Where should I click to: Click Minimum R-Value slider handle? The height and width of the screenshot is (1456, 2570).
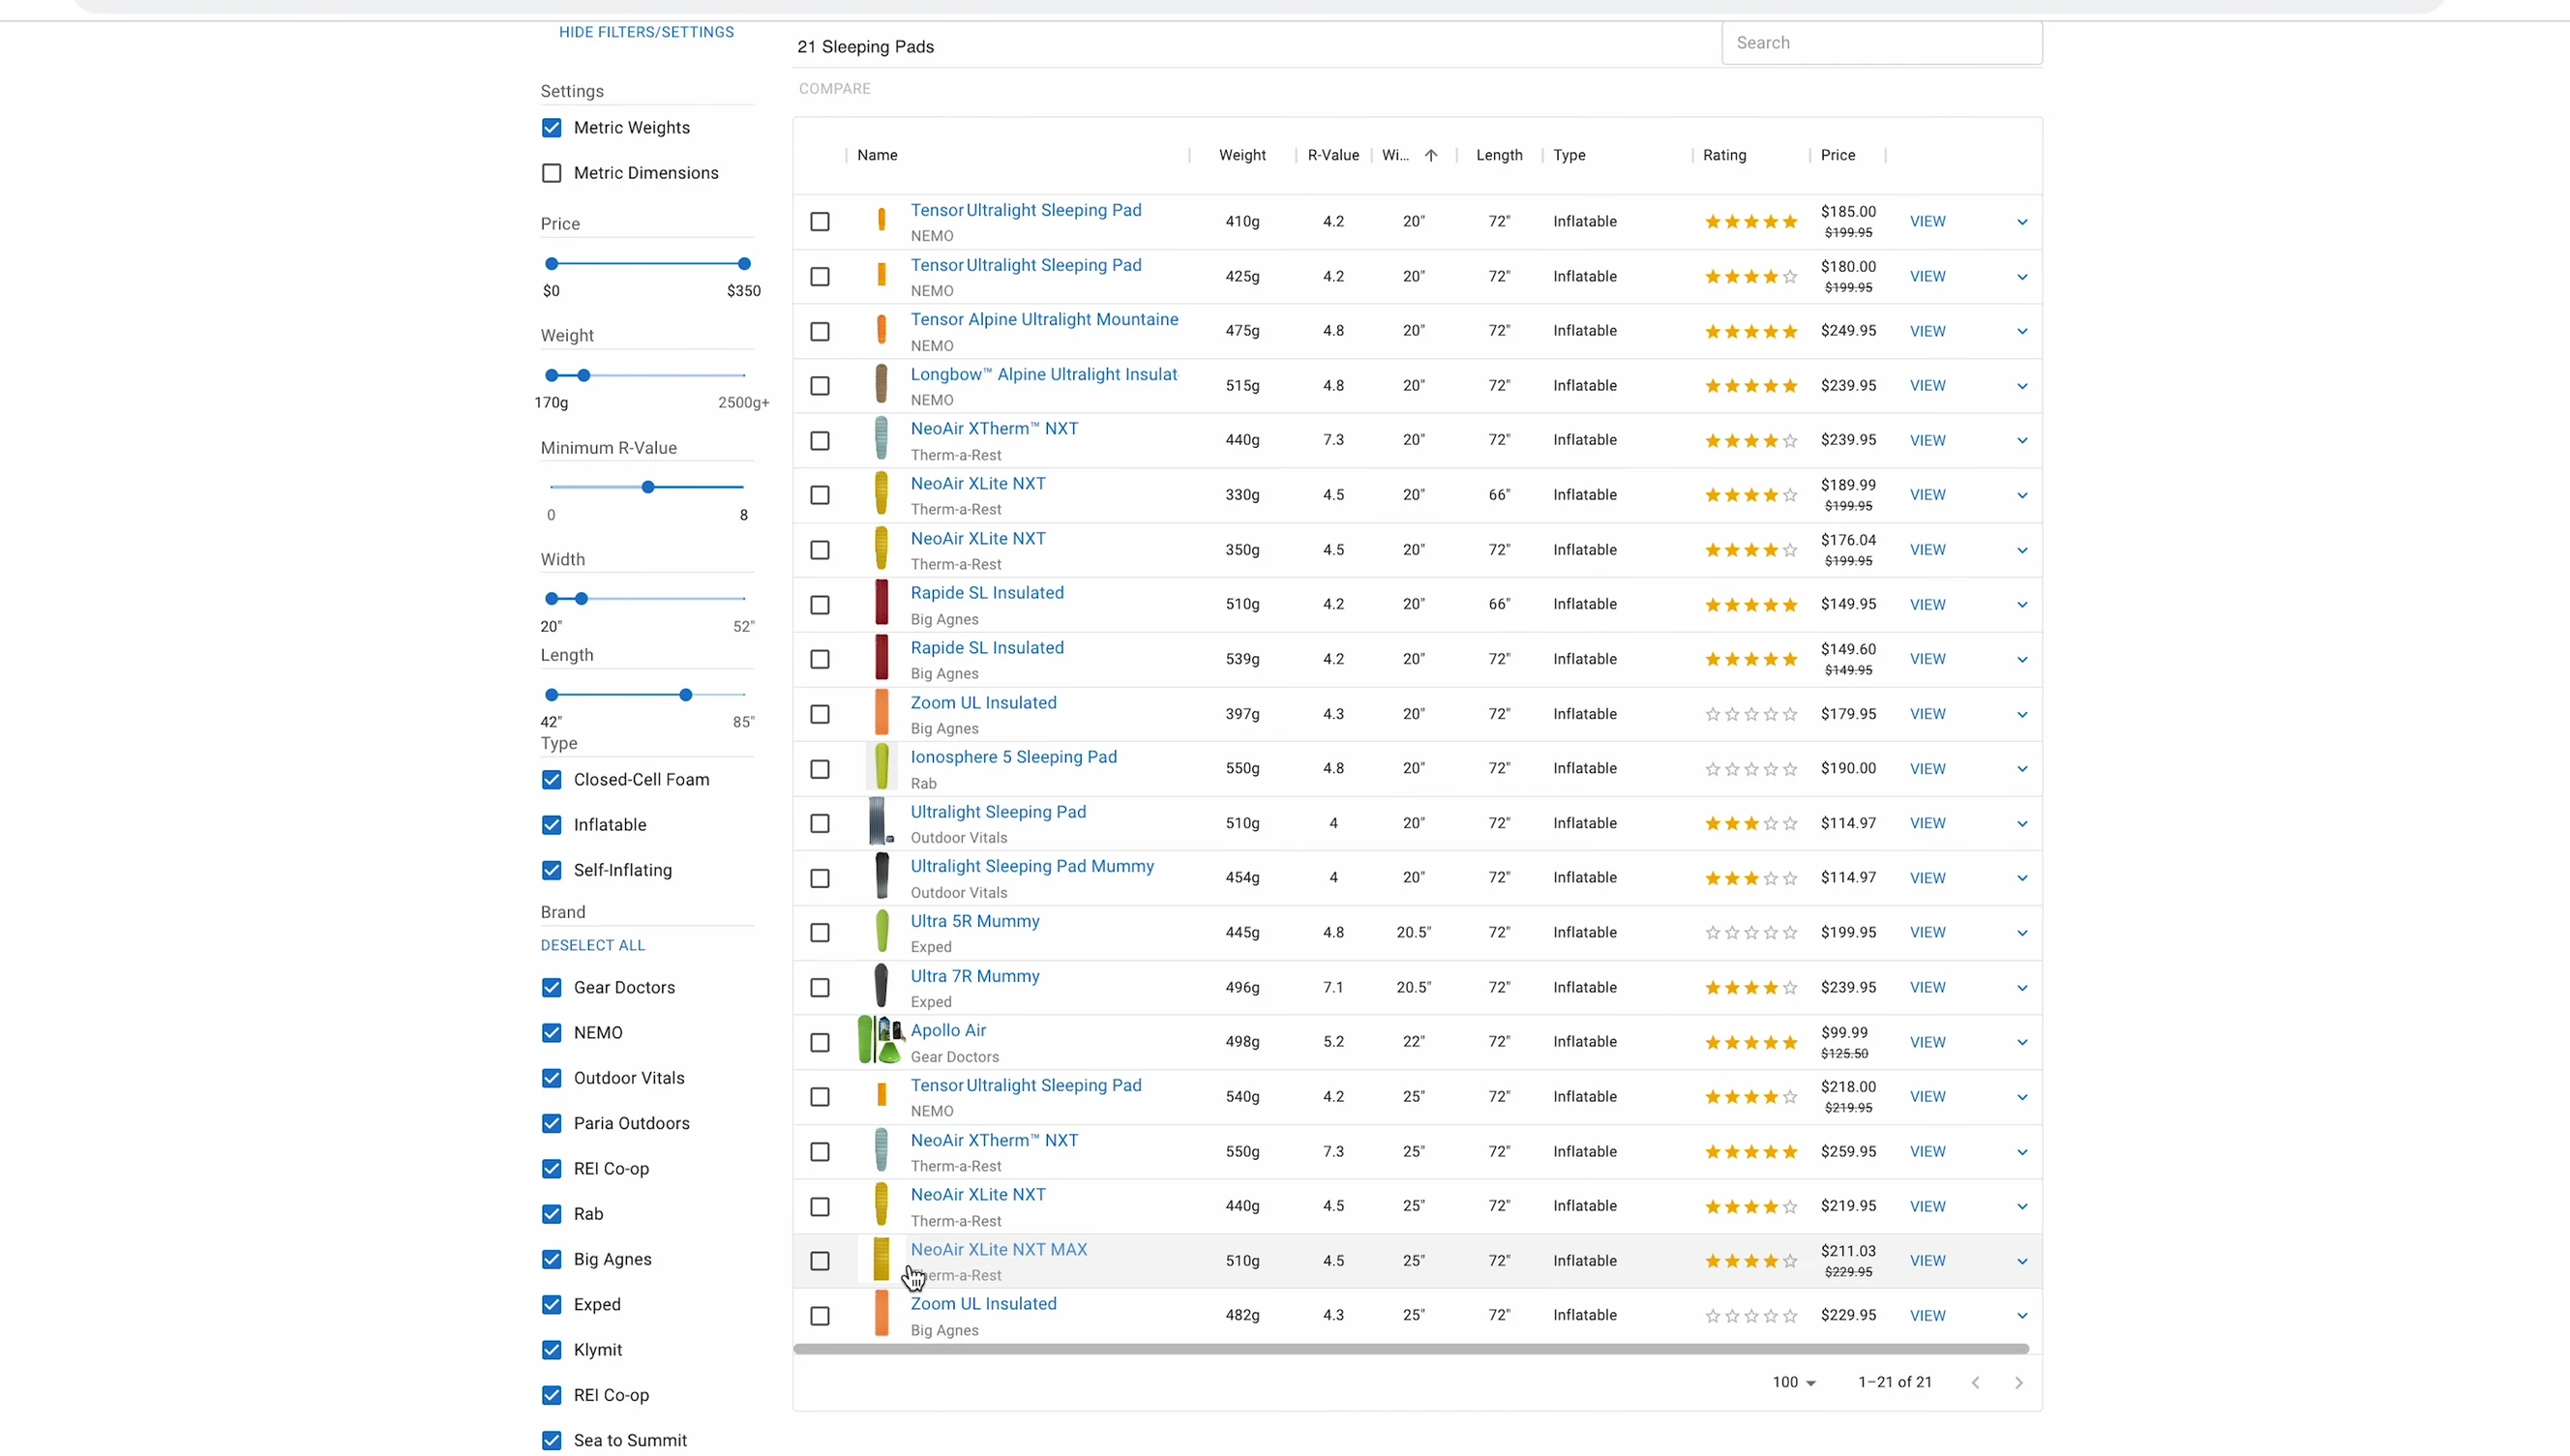(648, 487)
